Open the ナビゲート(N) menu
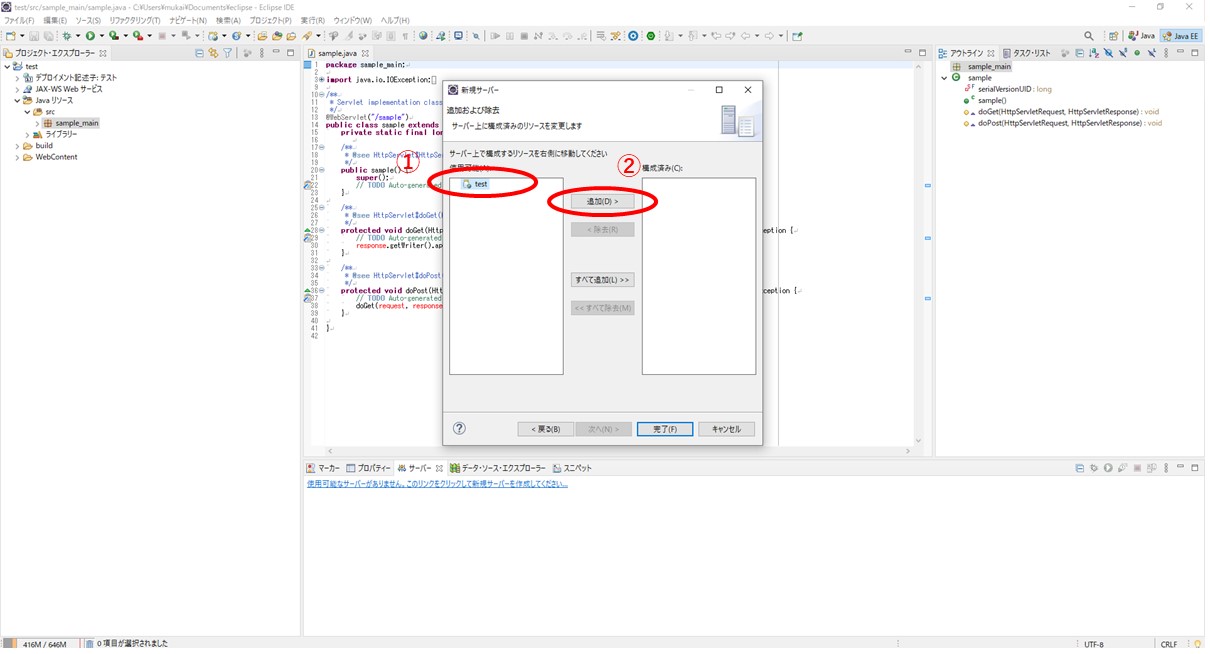This screenshot has height=654, width=1210. [x=188, y=20]
